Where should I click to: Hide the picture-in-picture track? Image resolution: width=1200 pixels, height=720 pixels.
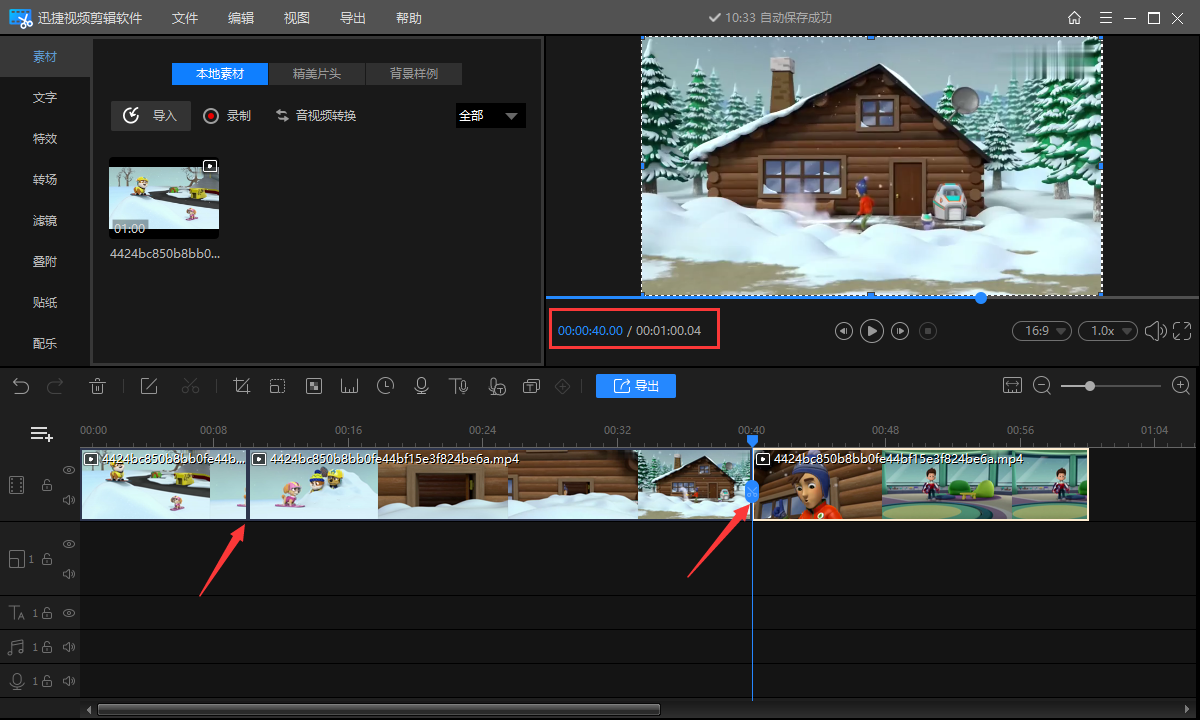69,544
